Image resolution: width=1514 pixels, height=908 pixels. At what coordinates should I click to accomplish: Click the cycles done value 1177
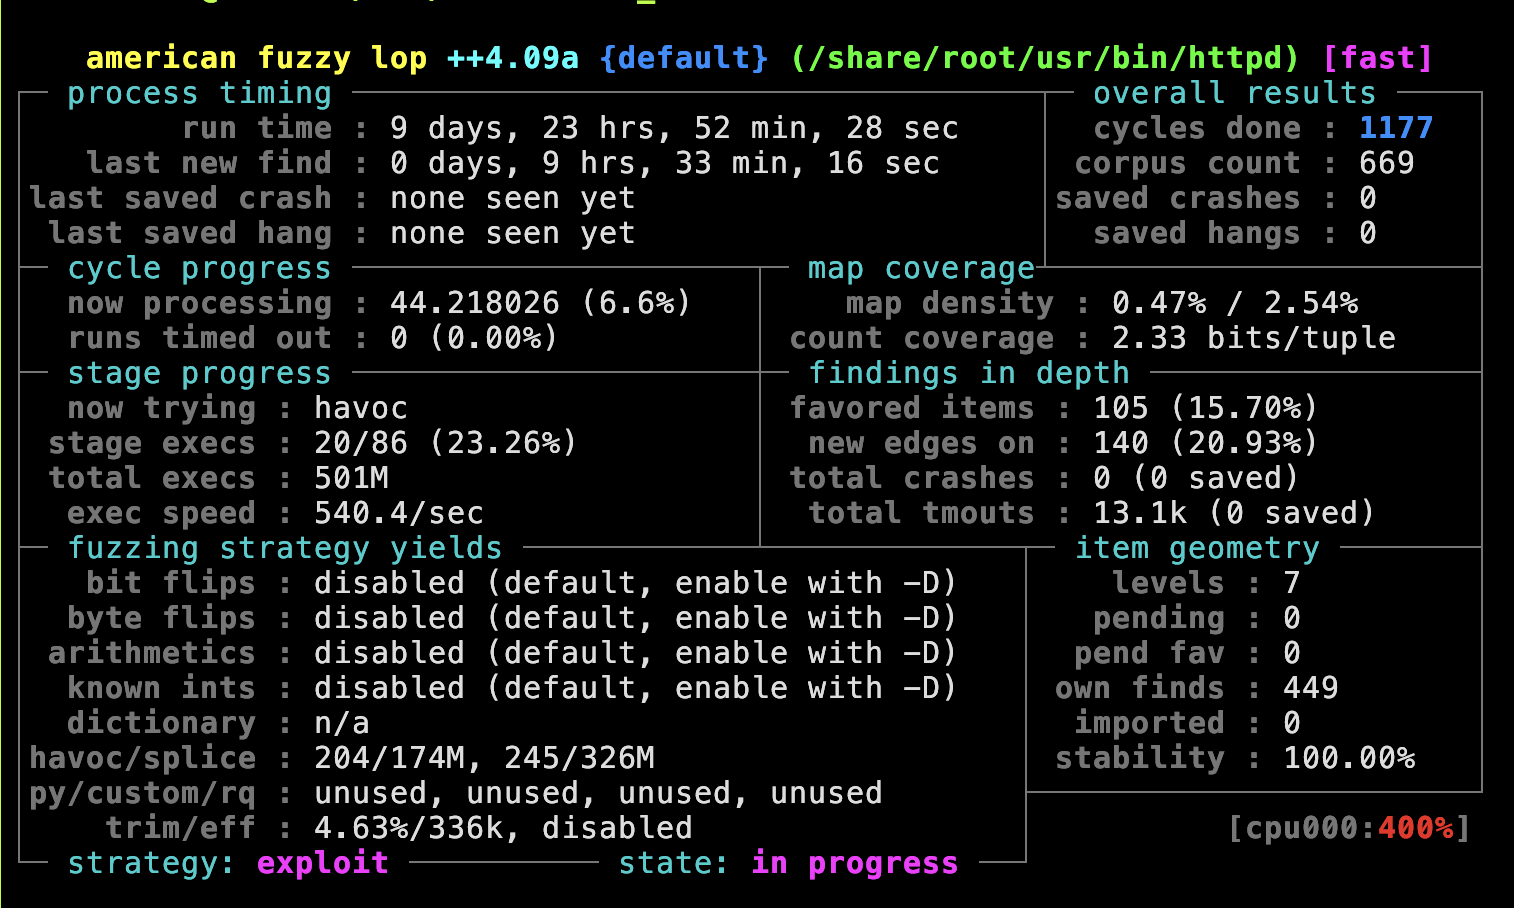(x=1396, y=128)
